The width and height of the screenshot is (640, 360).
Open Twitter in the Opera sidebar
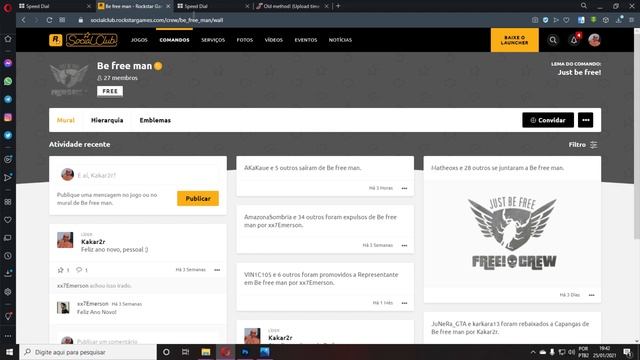(x=8, y=135)
